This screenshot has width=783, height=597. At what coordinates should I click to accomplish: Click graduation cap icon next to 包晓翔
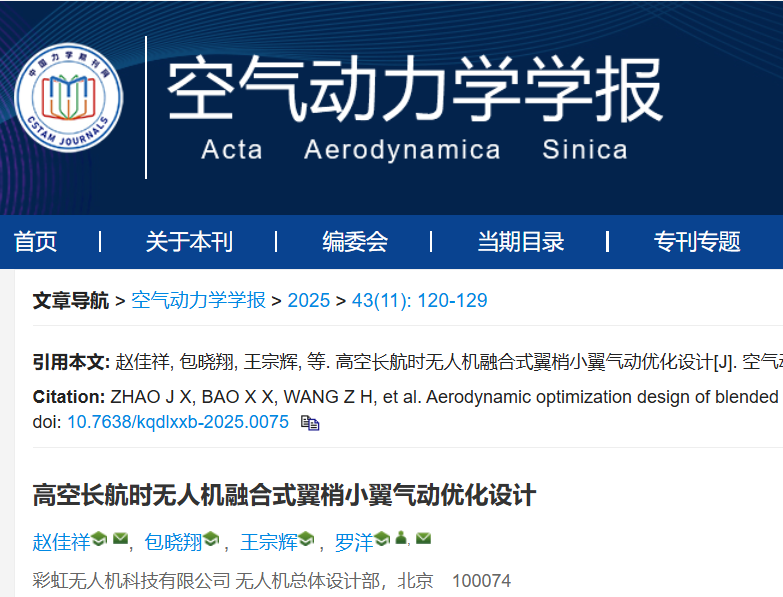(211, 540)
